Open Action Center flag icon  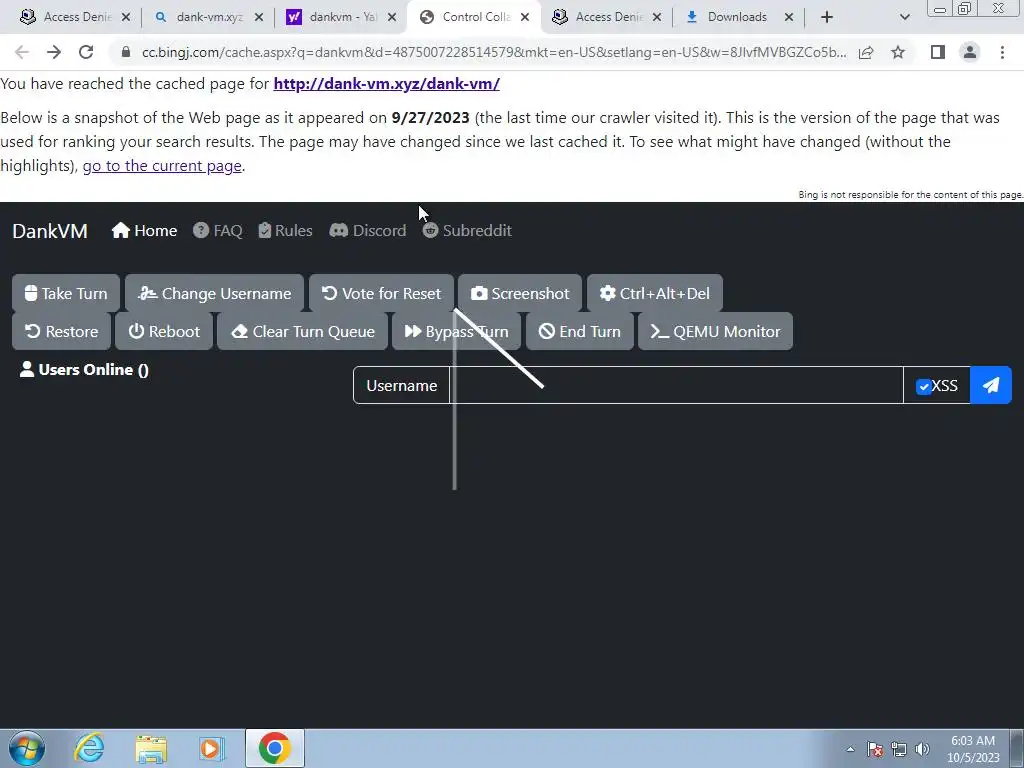[x=875, y=749]
